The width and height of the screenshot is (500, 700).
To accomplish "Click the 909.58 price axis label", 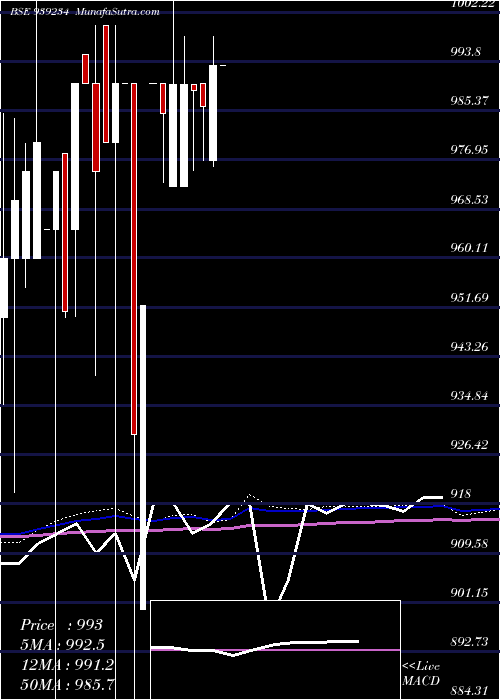I will click(469, 544).
